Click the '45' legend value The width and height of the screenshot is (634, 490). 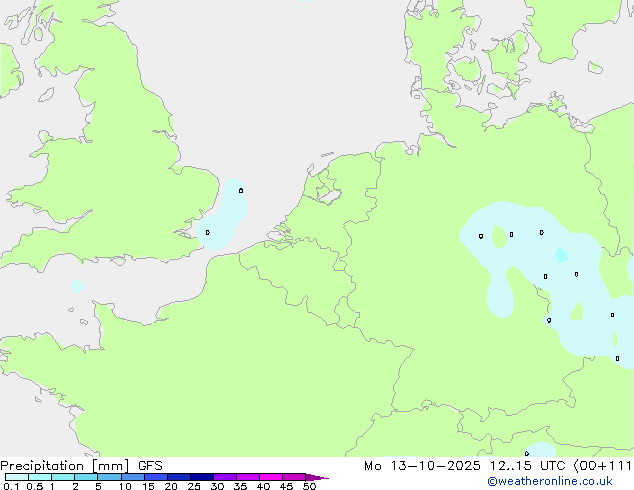[286, 486]
